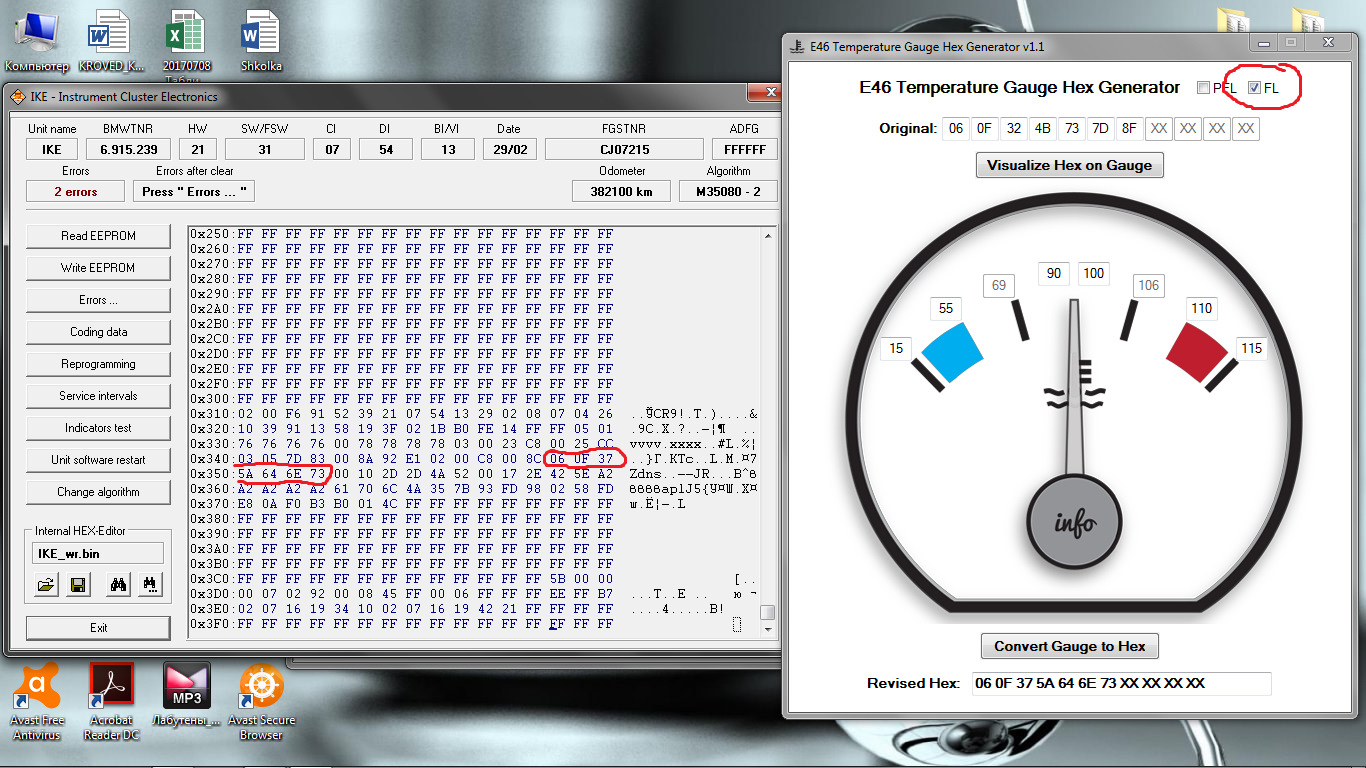Image resolution: width=1366 pixels, height=768 pixels.
Task: Click the hex dump vertical scrollbar thumb
Action: (767, 612)
